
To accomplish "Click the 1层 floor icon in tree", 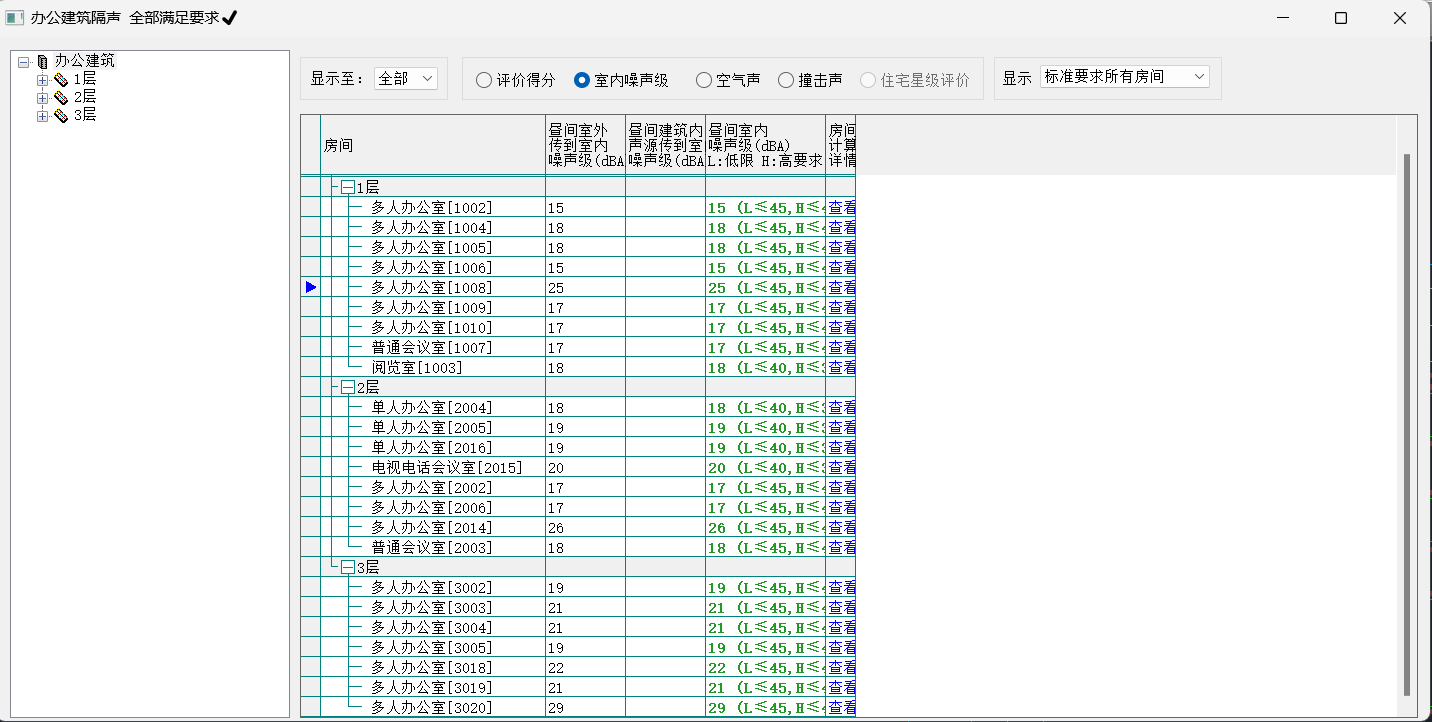I will [x=61, y=79].
